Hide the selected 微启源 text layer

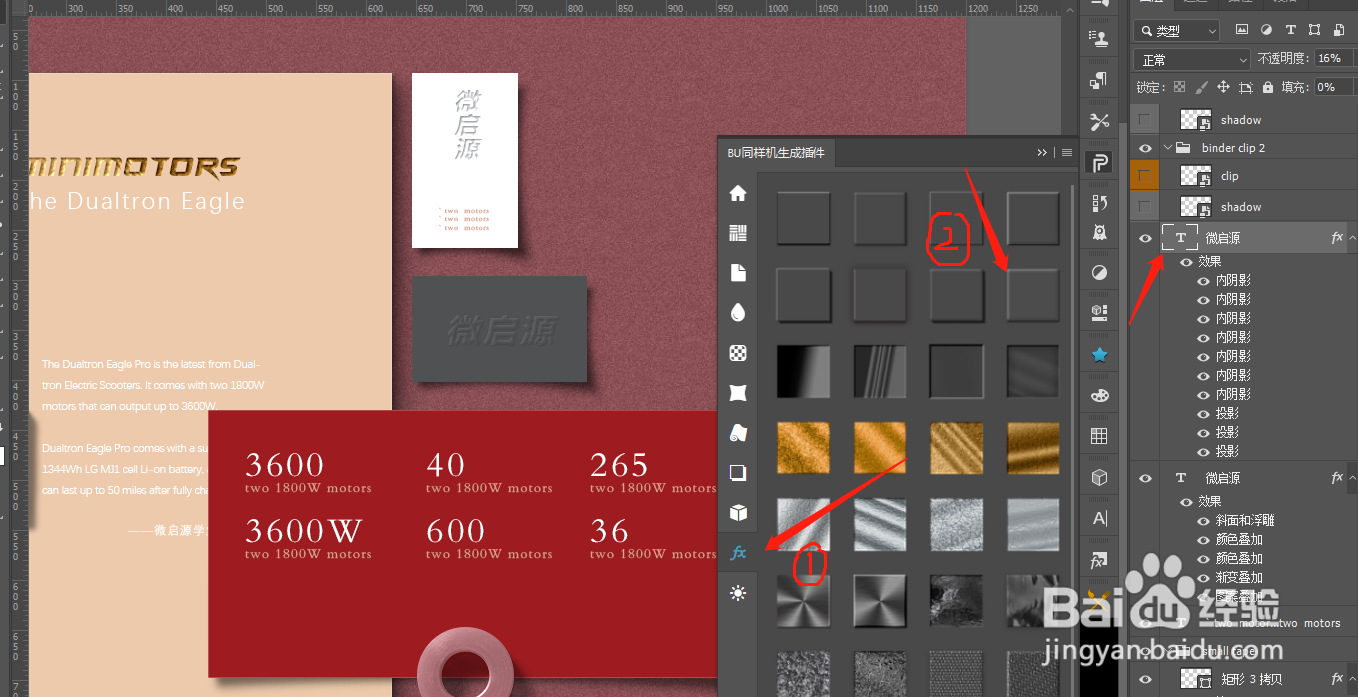1145,238
